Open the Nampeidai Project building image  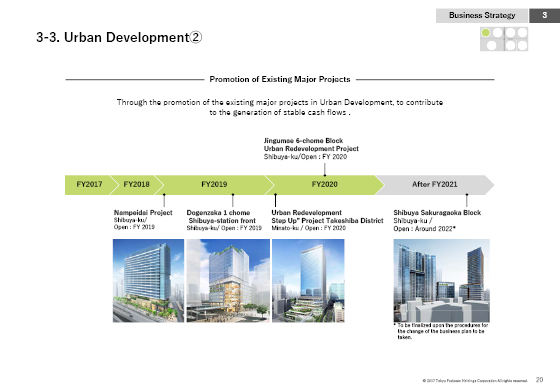pos(149,281)
